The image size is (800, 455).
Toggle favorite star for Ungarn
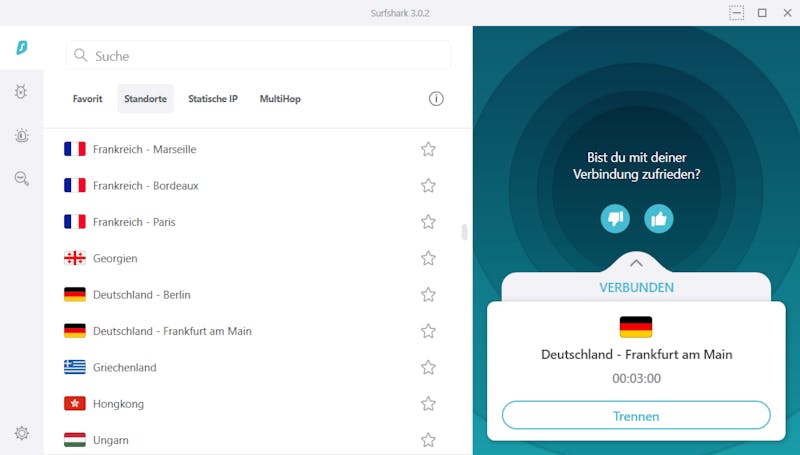click(428, 440)
